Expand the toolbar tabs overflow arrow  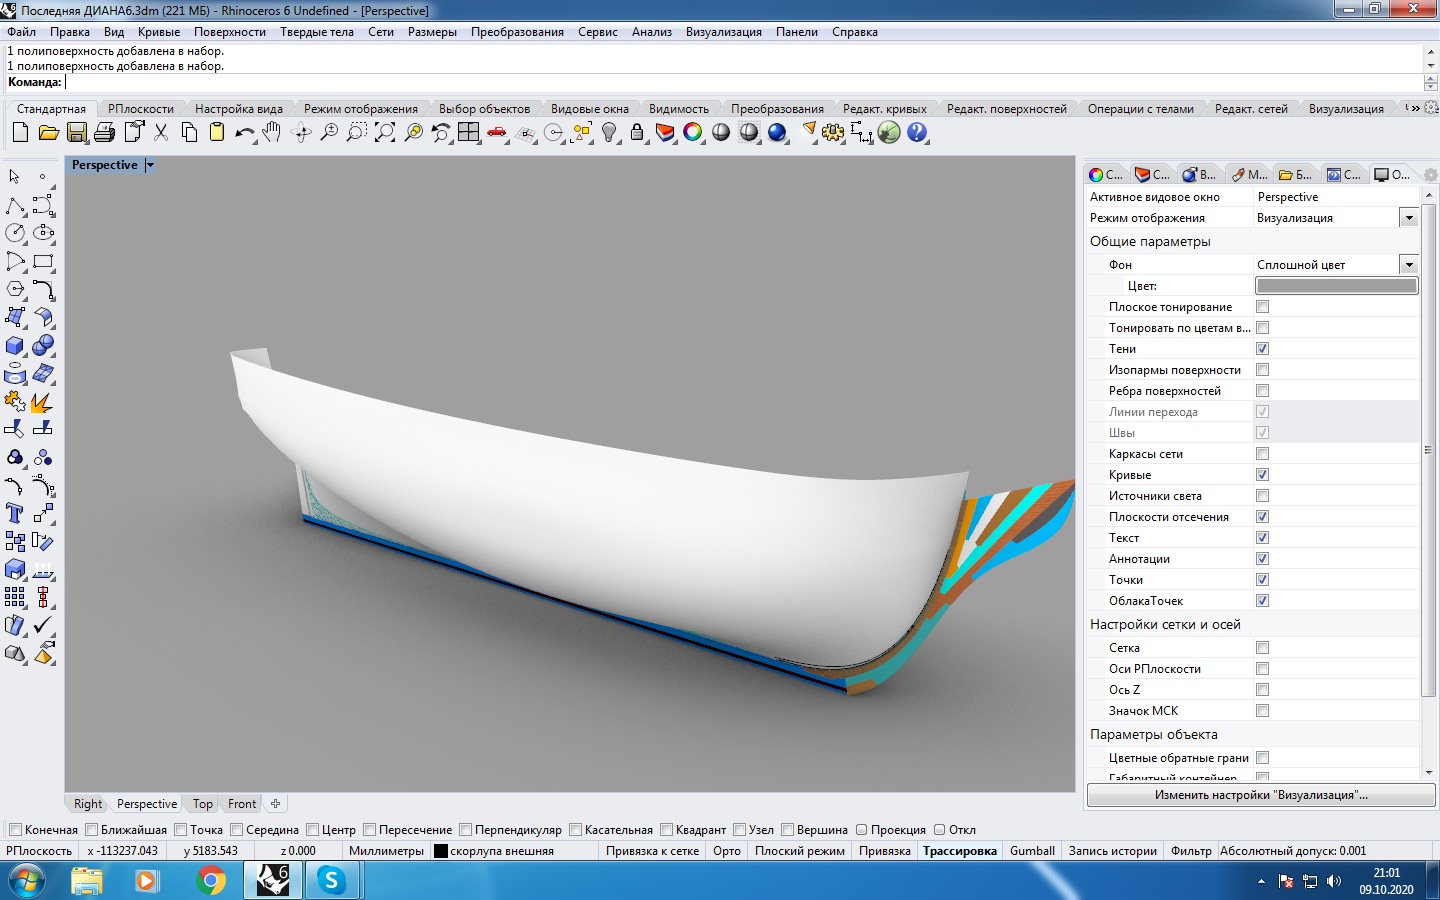(x=1414, y=108)
